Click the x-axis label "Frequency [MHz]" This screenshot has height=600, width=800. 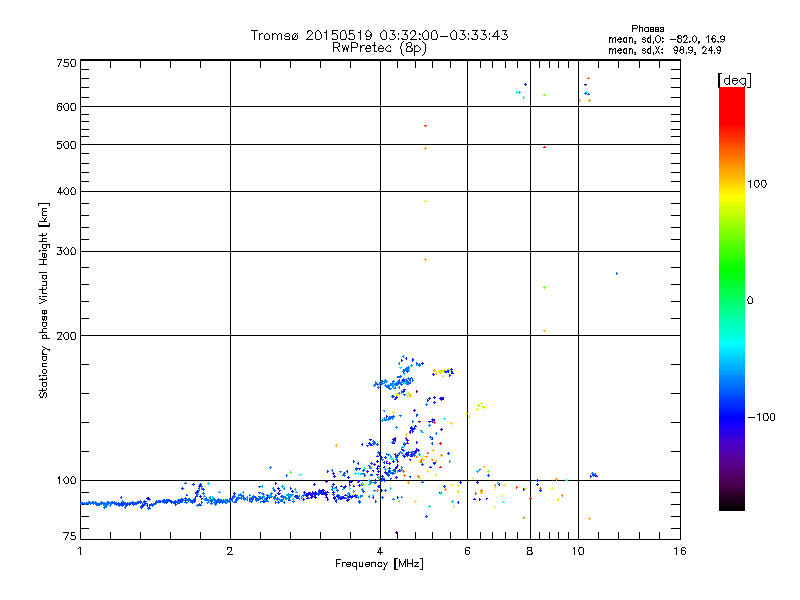tap(379, 564)
